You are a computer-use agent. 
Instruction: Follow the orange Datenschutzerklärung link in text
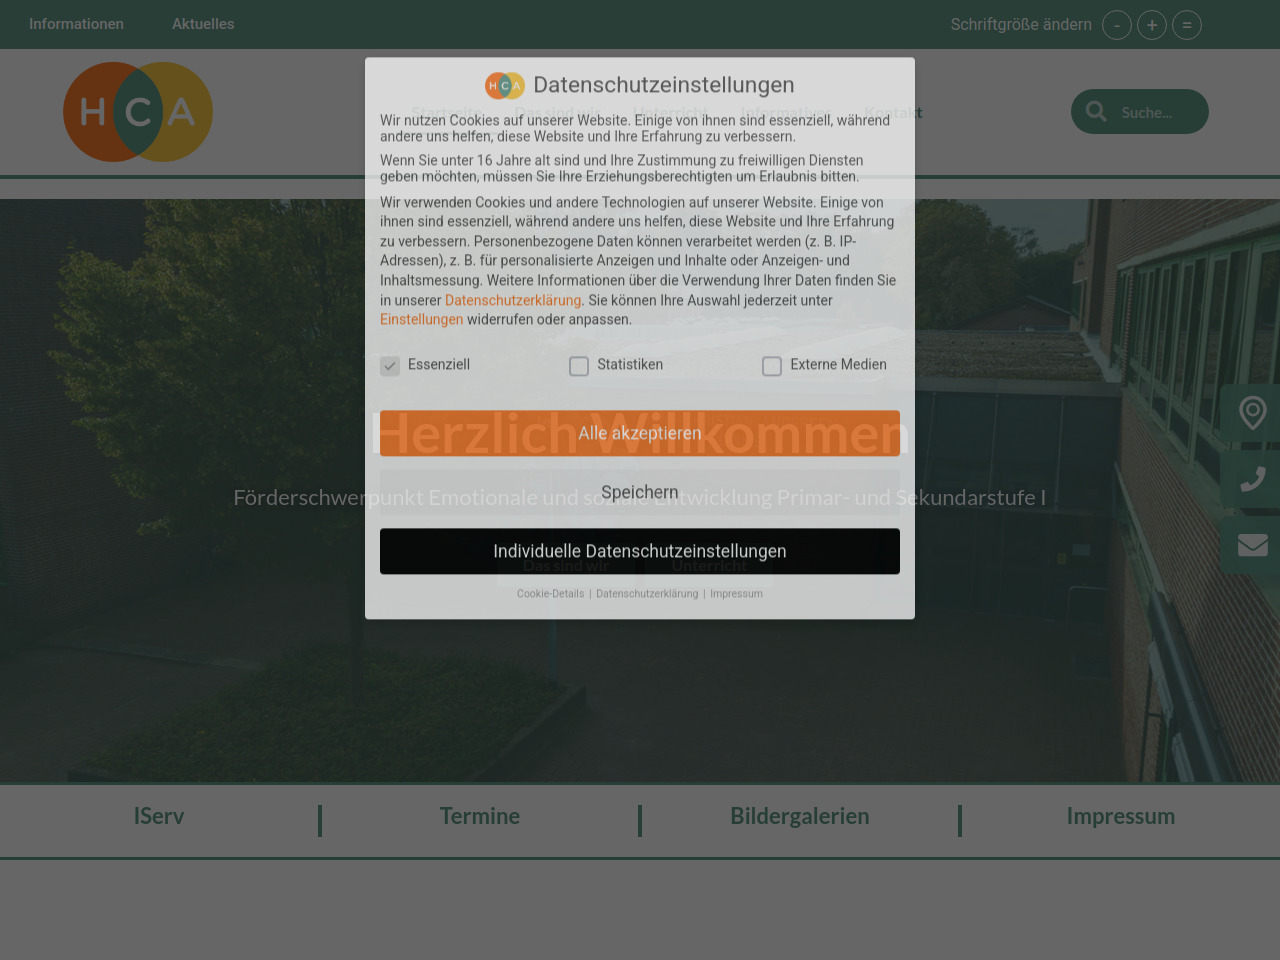click(x=512, y=300)
